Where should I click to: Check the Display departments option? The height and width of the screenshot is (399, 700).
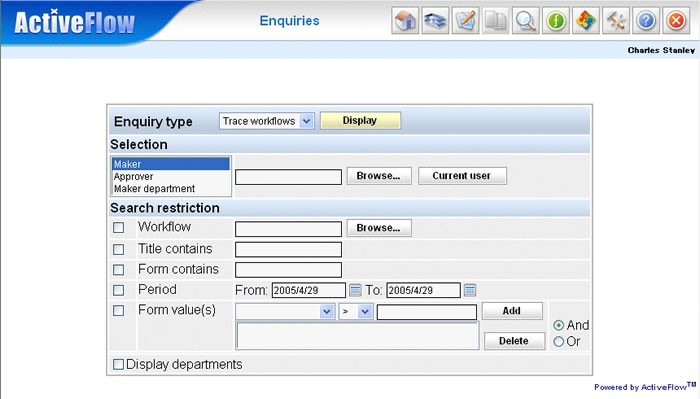(x=118, y=364)
